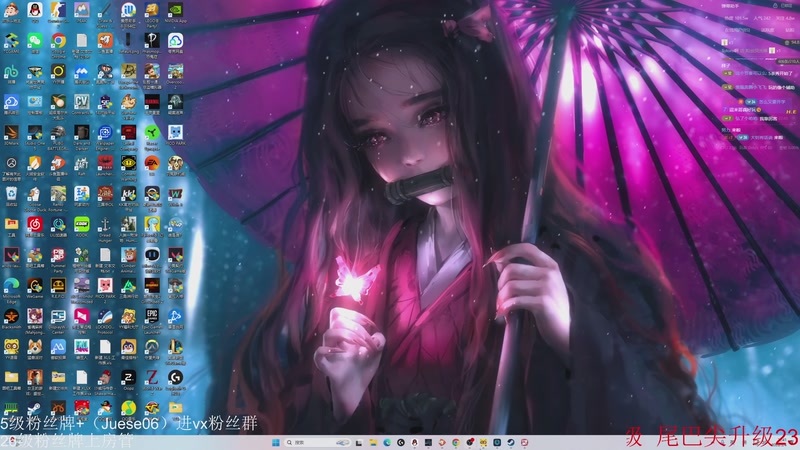Launch the PUBG helmet icon
This screenshot has width=800, height=450.
click(58, 133)
